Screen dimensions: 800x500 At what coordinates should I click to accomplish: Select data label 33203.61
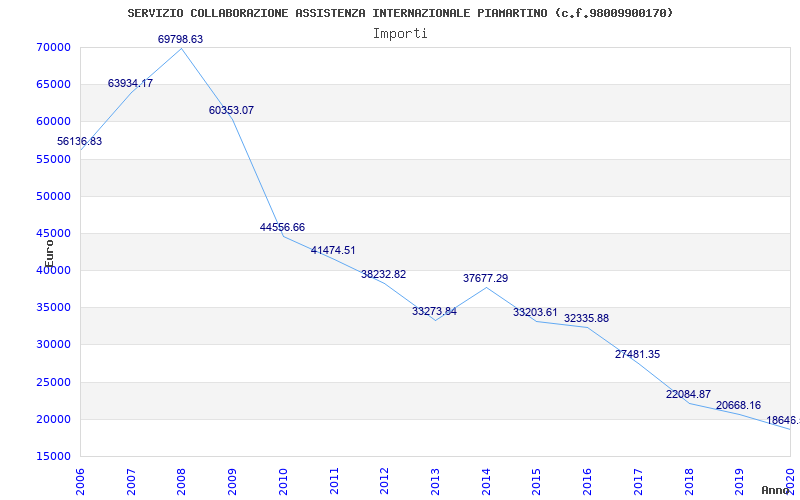pyautogui.click(x=535, y=312)
